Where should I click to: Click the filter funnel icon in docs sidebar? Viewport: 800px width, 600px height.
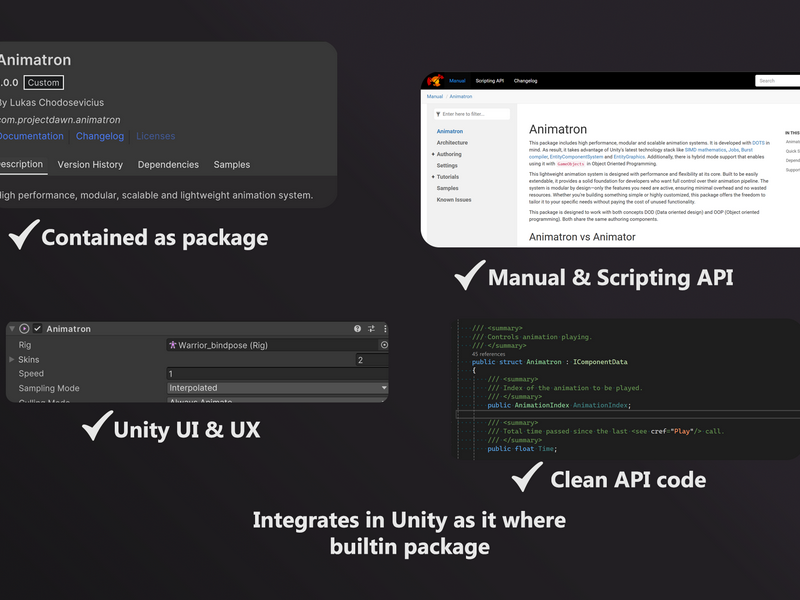438,114
